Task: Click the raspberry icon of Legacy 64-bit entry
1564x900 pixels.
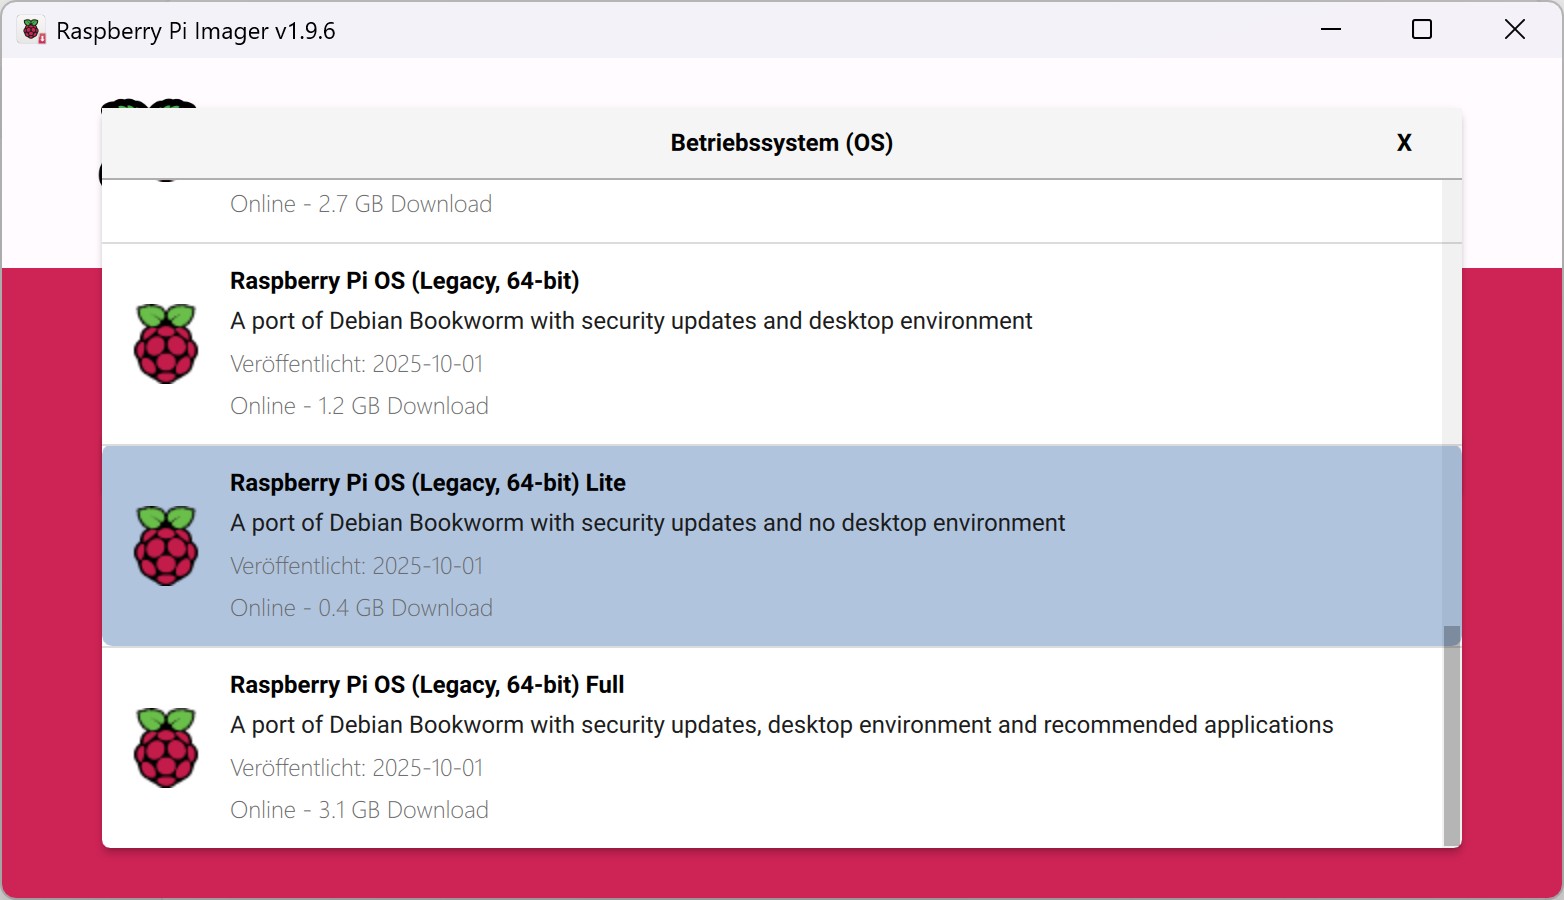Action: 166,344
